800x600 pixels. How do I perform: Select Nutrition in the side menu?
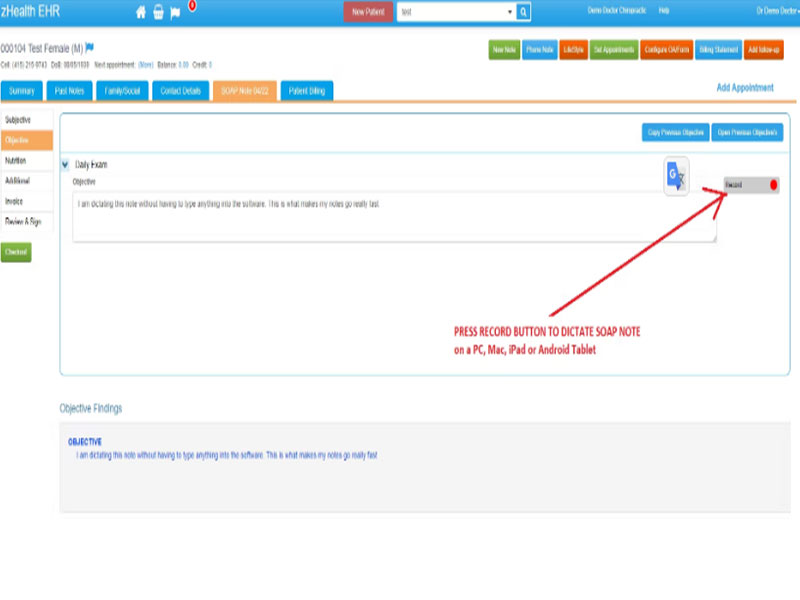[27, 161]
